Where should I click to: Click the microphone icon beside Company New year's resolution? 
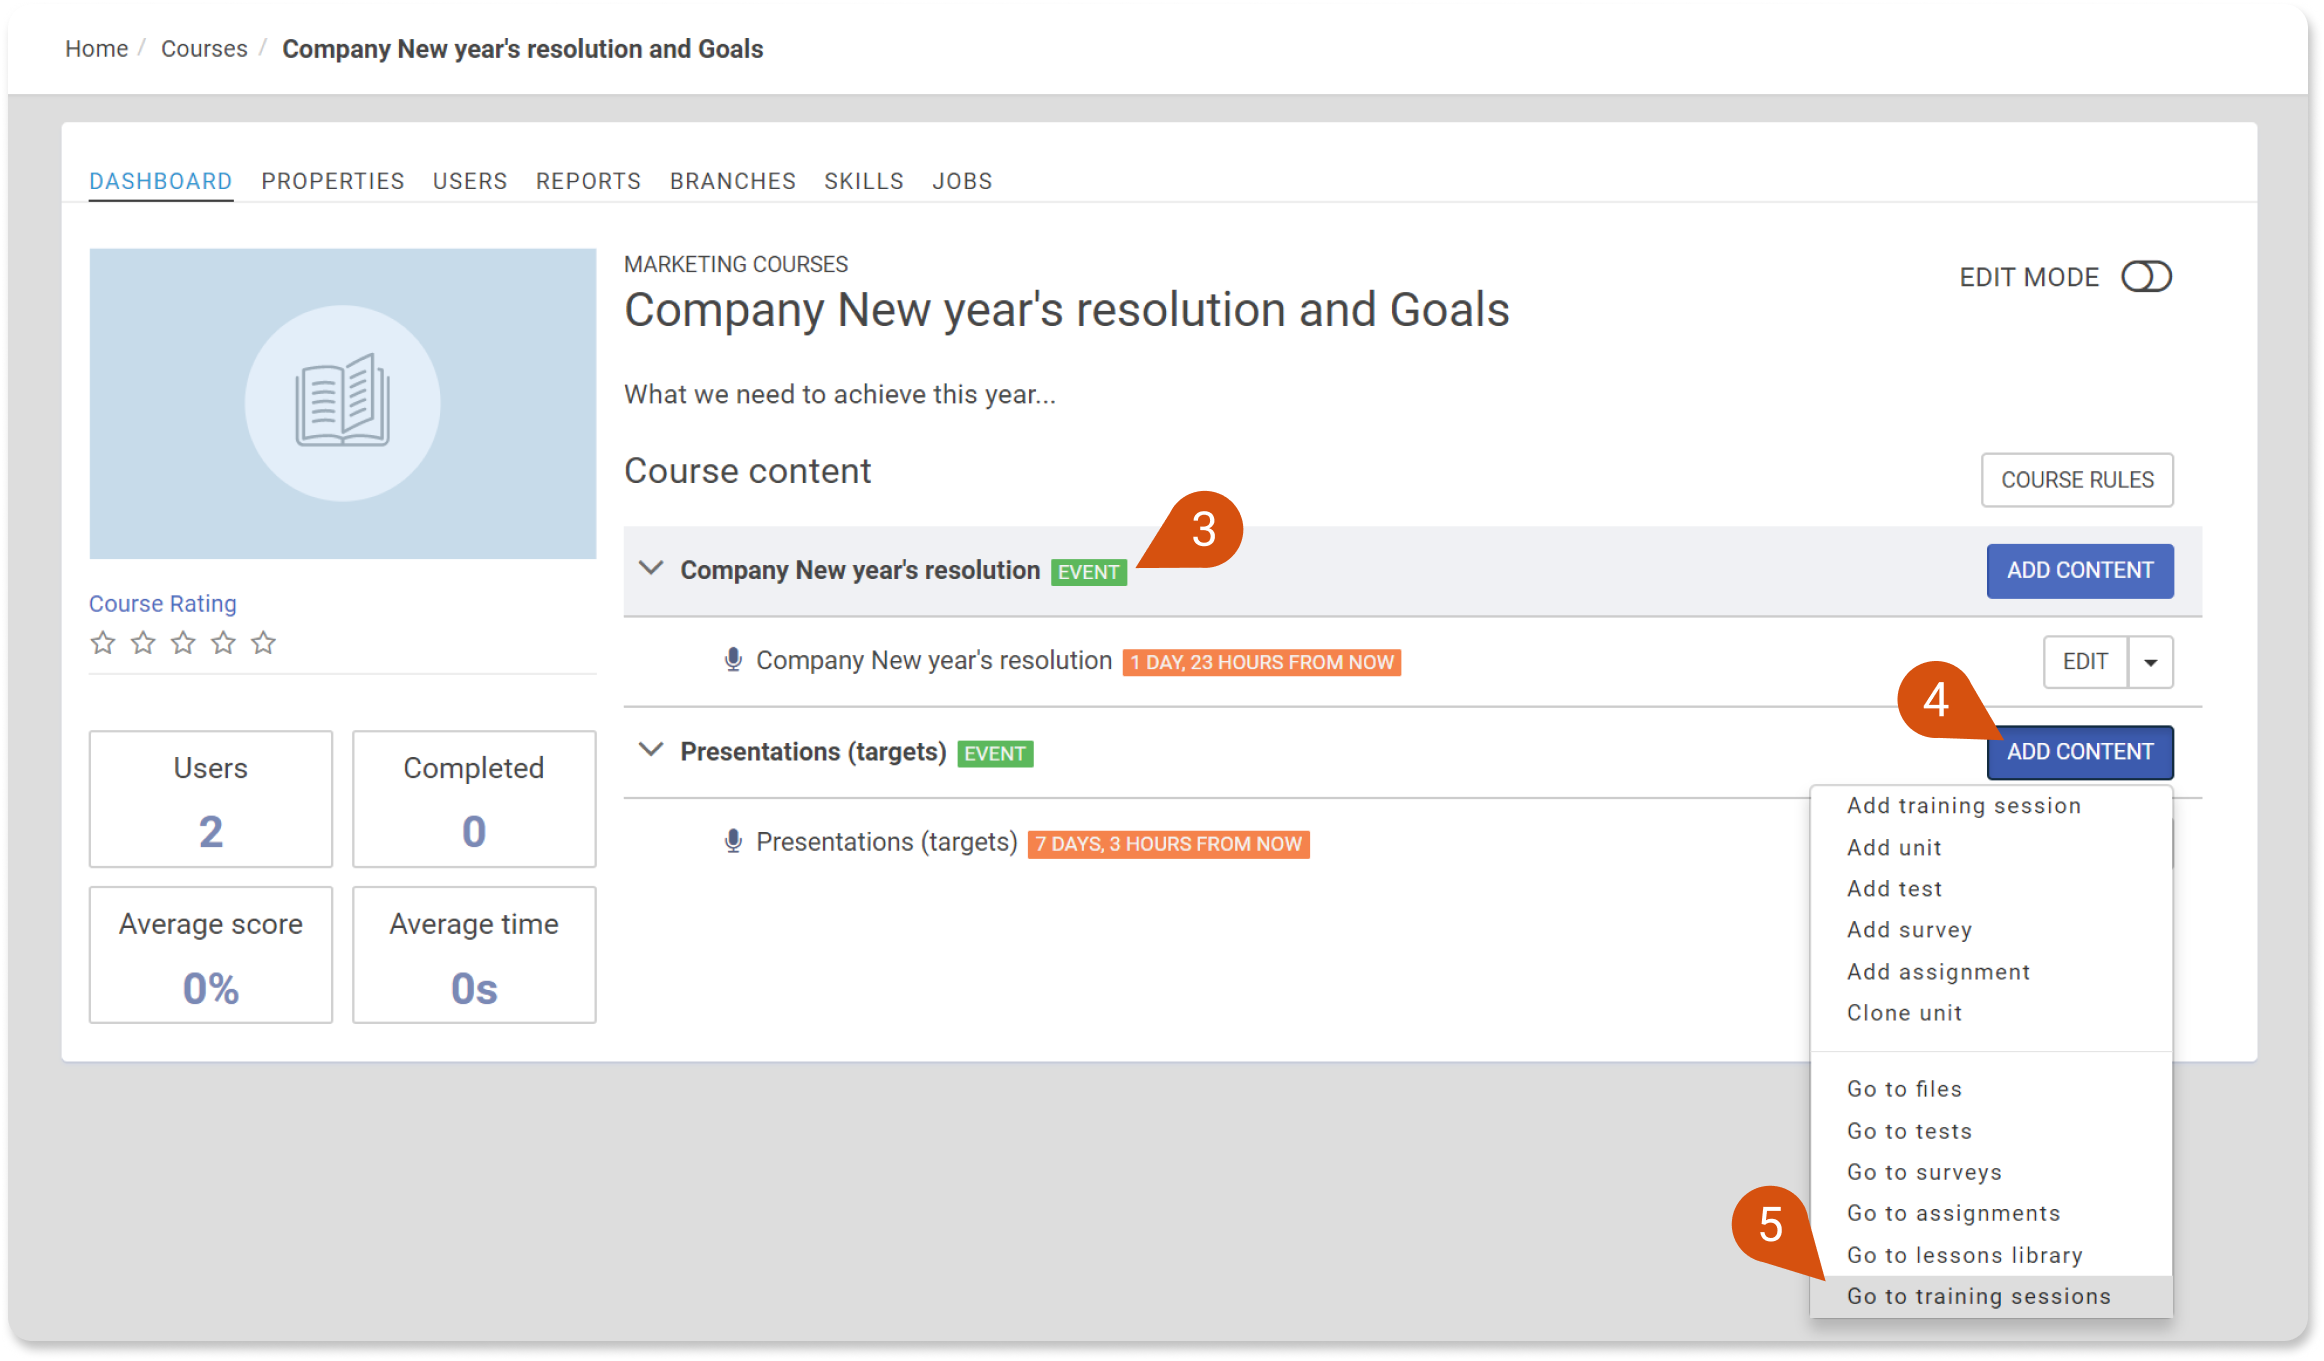point(733,660)
